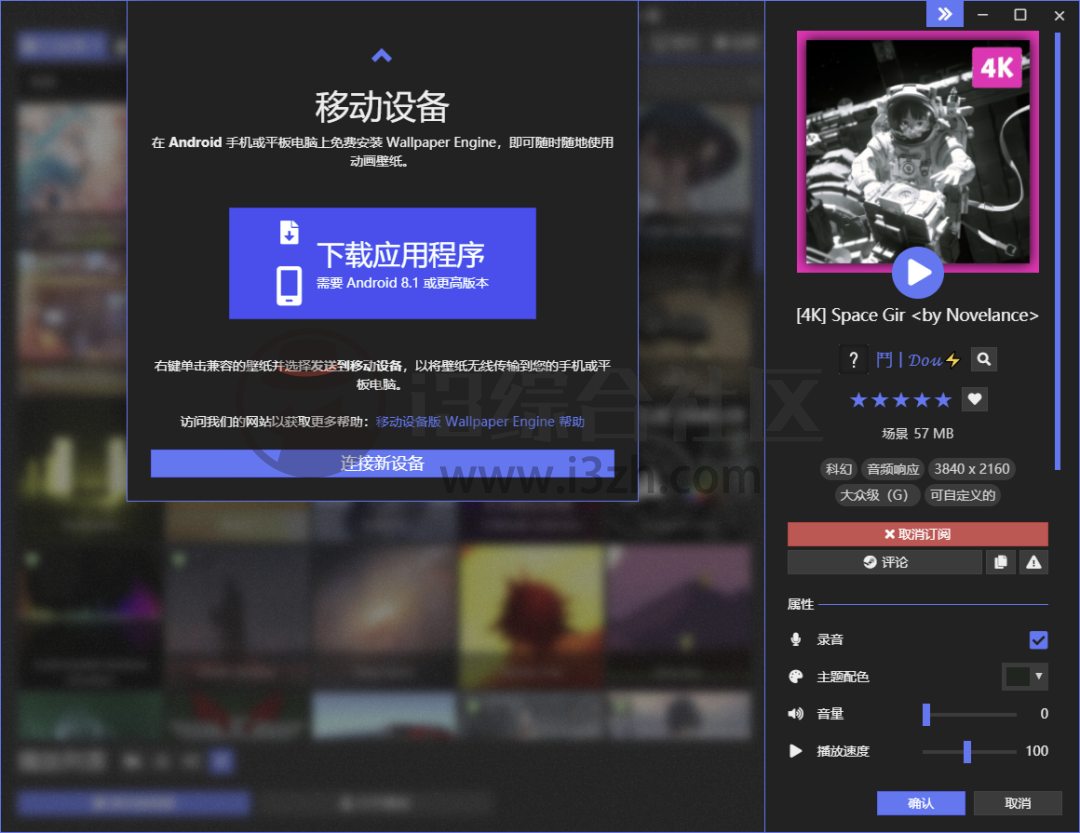Viewport: 1080px width, 833px height.
Task: Minimize the Wallpaper Engine window
Action: pyautogui.click(x=983, y=14)
